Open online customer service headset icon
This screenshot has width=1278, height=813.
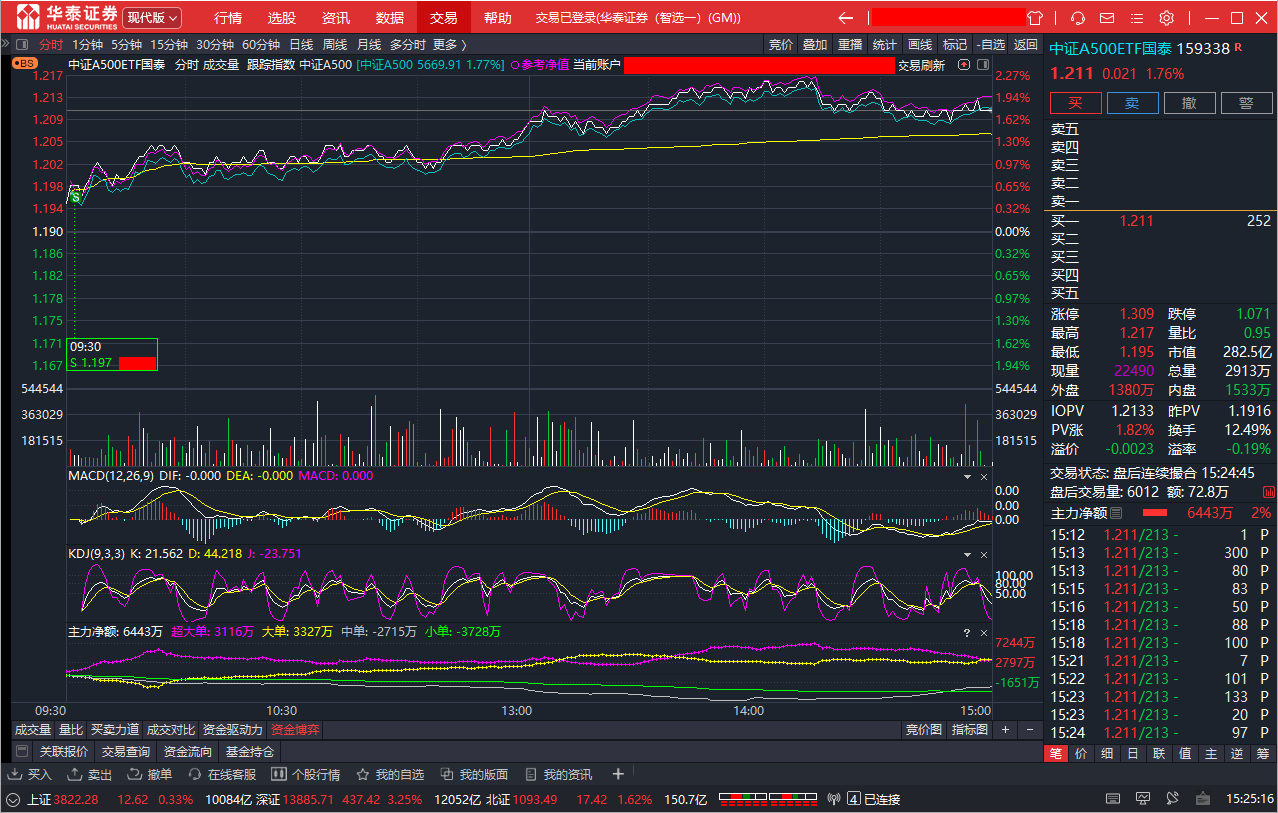click(x=1078, y=18)
